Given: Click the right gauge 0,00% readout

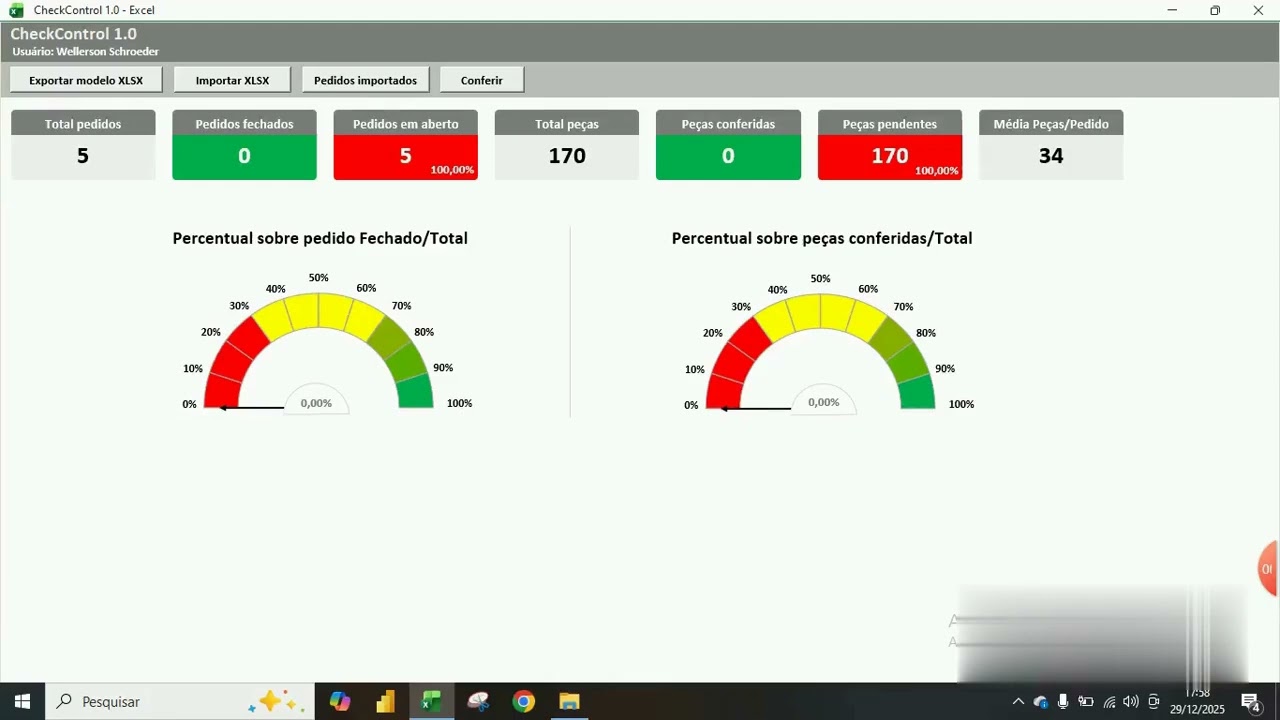Looking at the screenshot, I should (x=824, y=402).
